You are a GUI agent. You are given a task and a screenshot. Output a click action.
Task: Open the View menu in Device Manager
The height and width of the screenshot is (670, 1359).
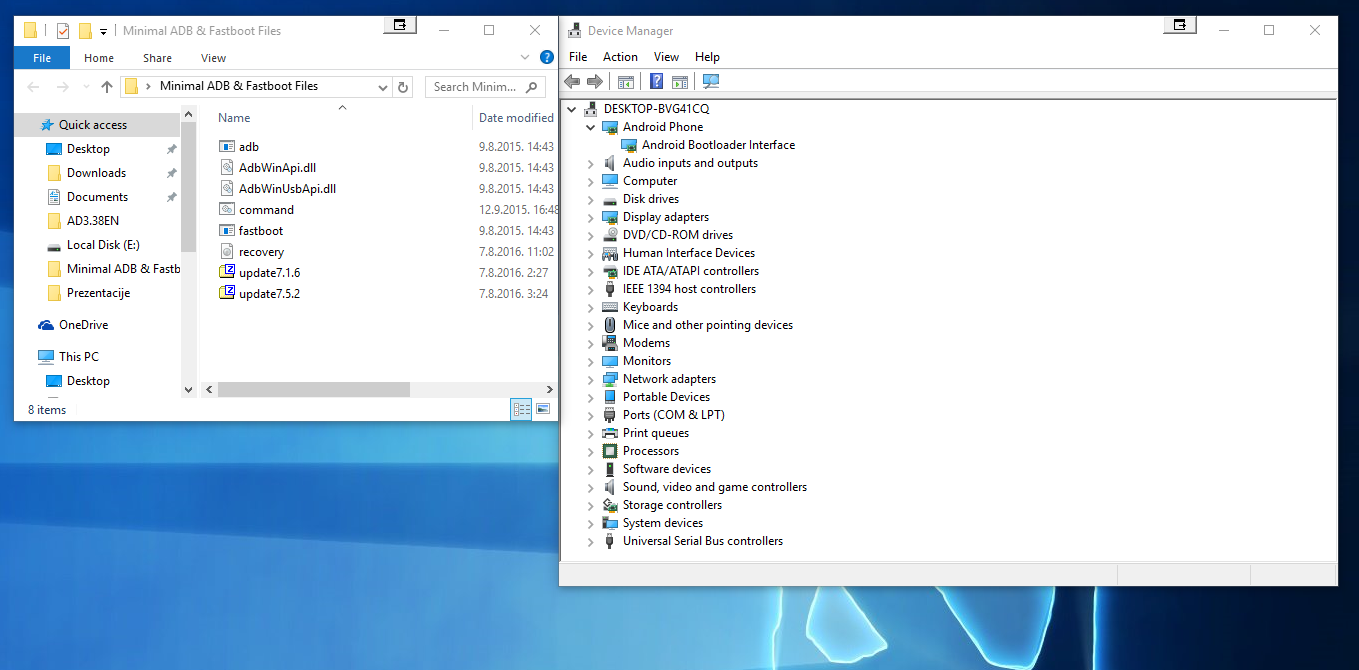point(666,57)
